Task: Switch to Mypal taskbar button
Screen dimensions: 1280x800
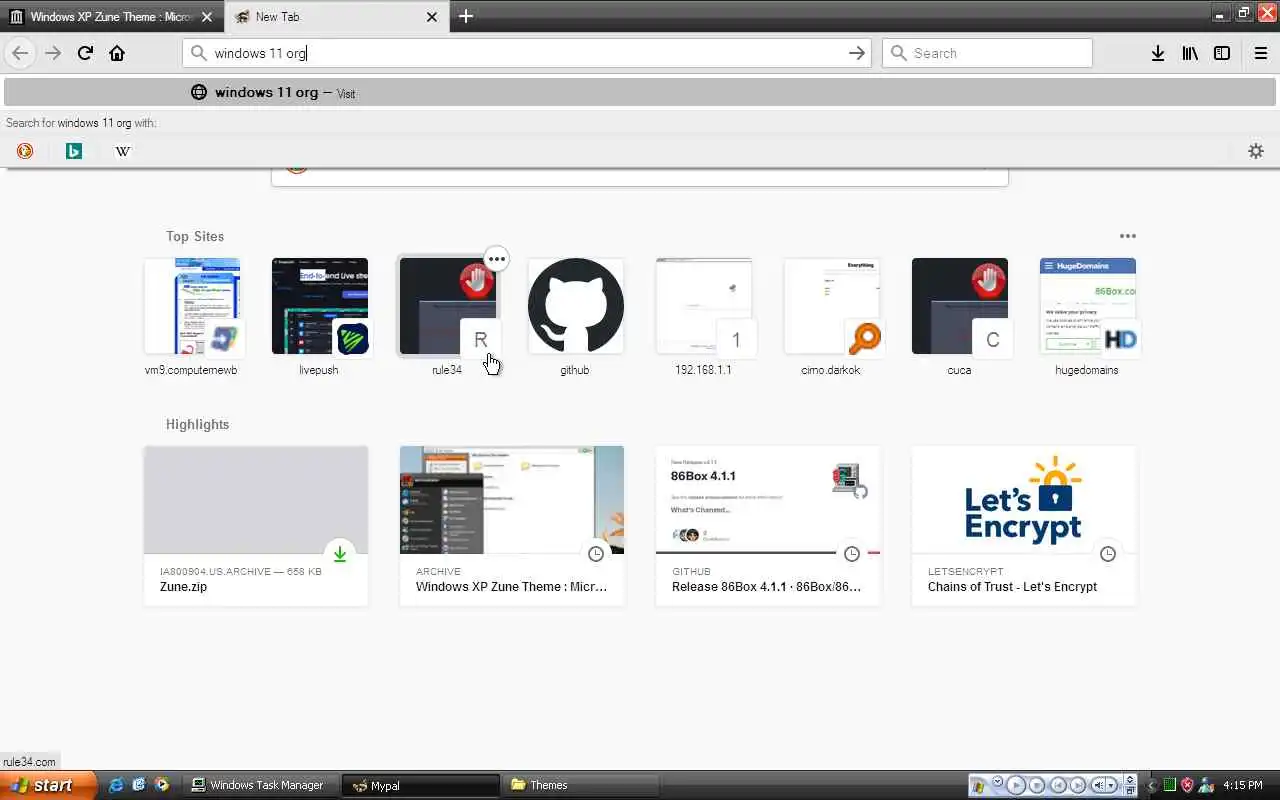Action: (x=418, y=785)
